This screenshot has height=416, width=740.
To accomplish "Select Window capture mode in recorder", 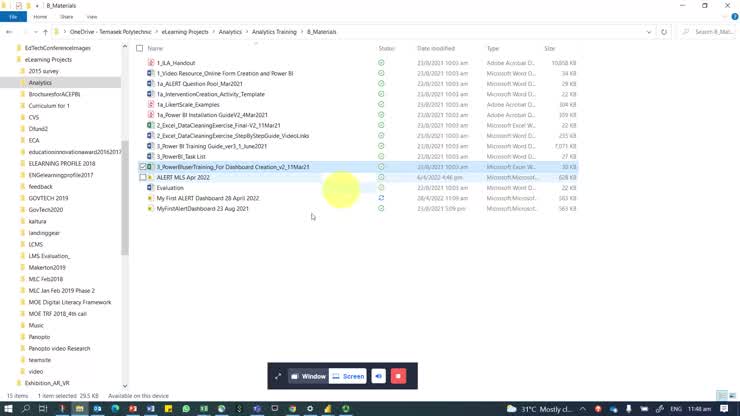I will pyautogui.click(x=308, y=376).
